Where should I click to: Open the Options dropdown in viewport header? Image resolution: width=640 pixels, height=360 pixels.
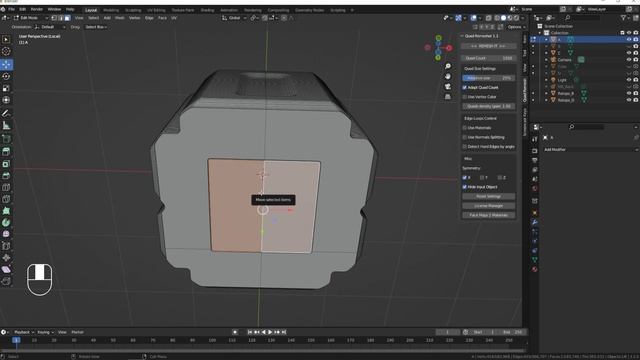[516, 27]
